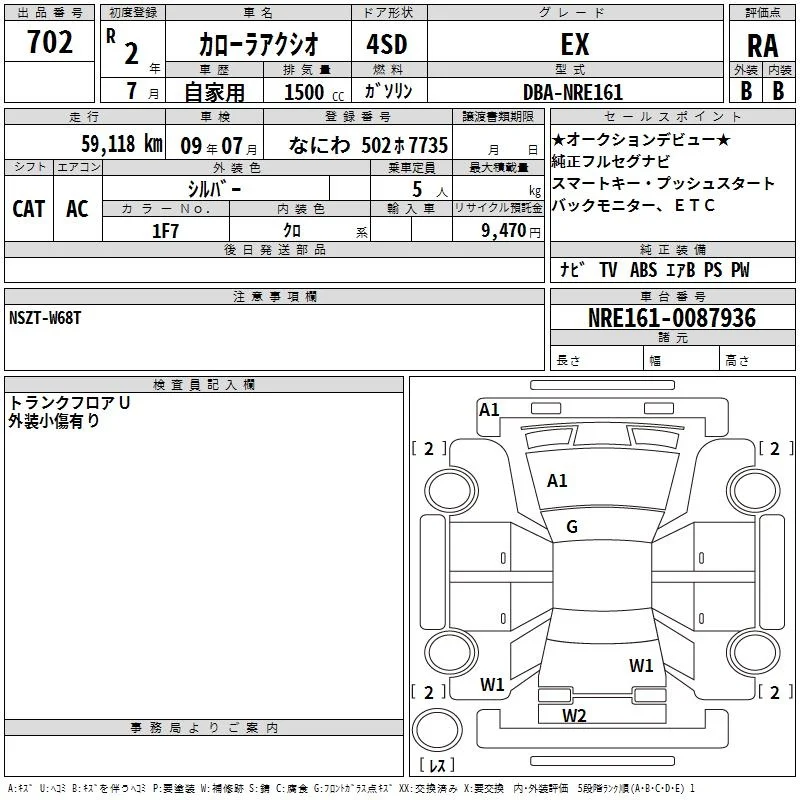Select the トランクフロアU inspector note

(x=69, y=403)
